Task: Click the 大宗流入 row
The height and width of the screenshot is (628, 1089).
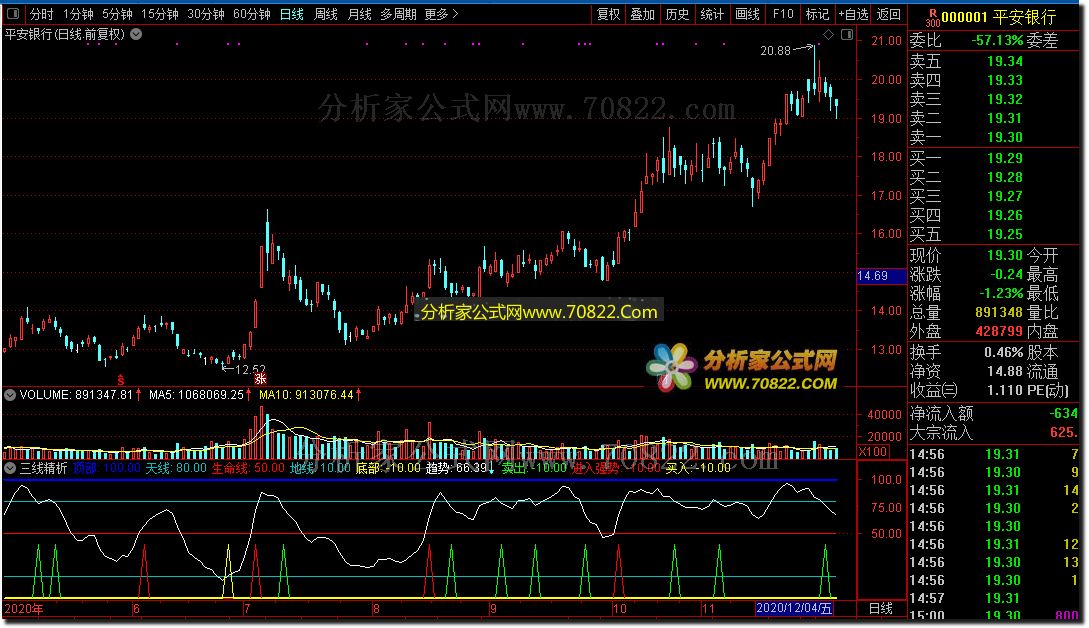Action: 993,433
